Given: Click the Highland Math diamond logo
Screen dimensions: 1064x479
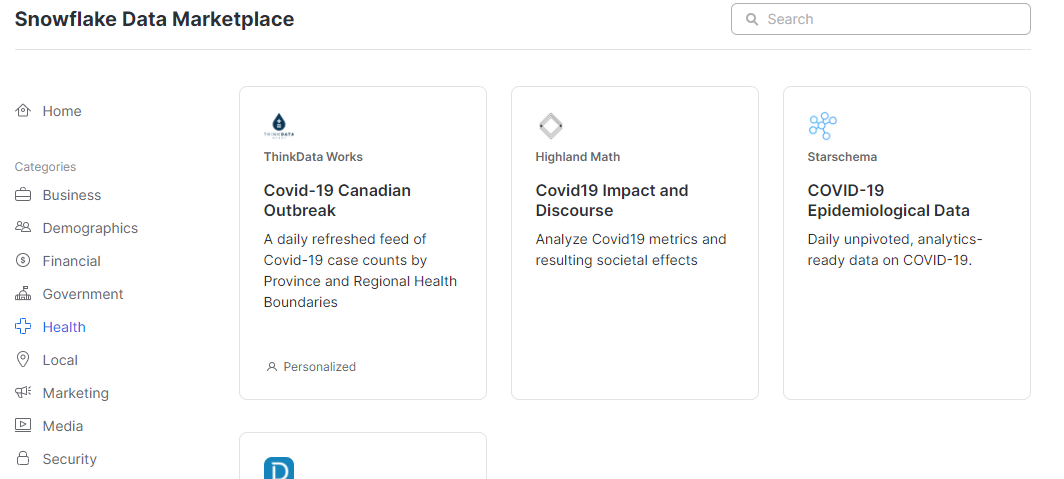Looking at the screenshot, I should pos(551,126).
